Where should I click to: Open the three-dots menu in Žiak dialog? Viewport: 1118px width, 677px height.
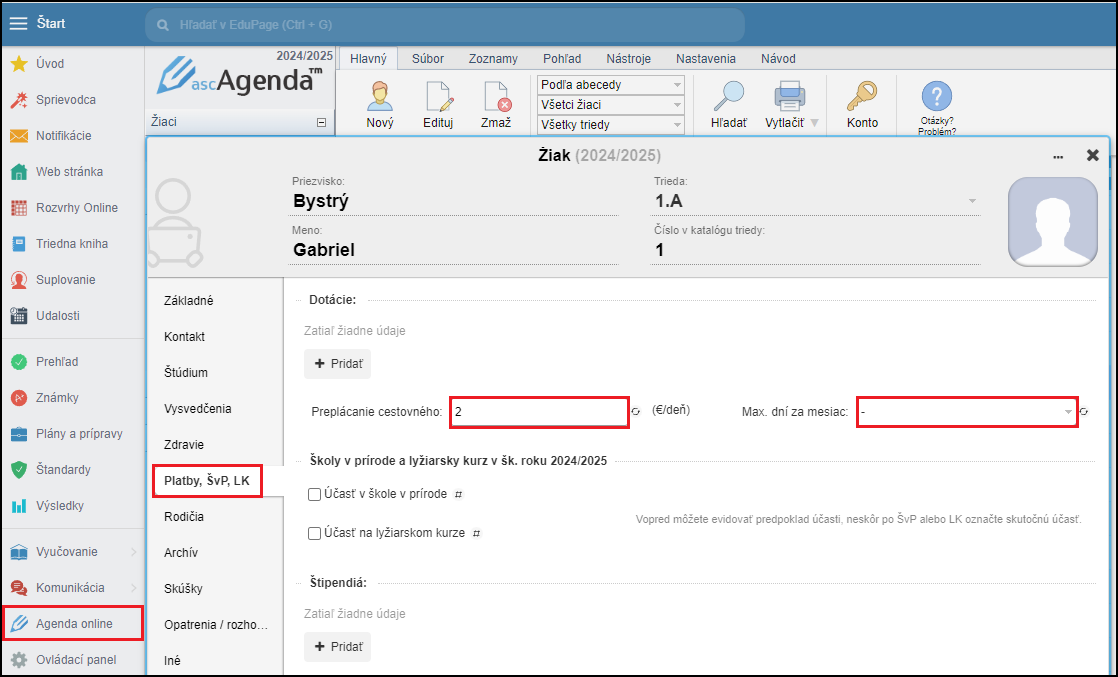tap(1058, 156)
